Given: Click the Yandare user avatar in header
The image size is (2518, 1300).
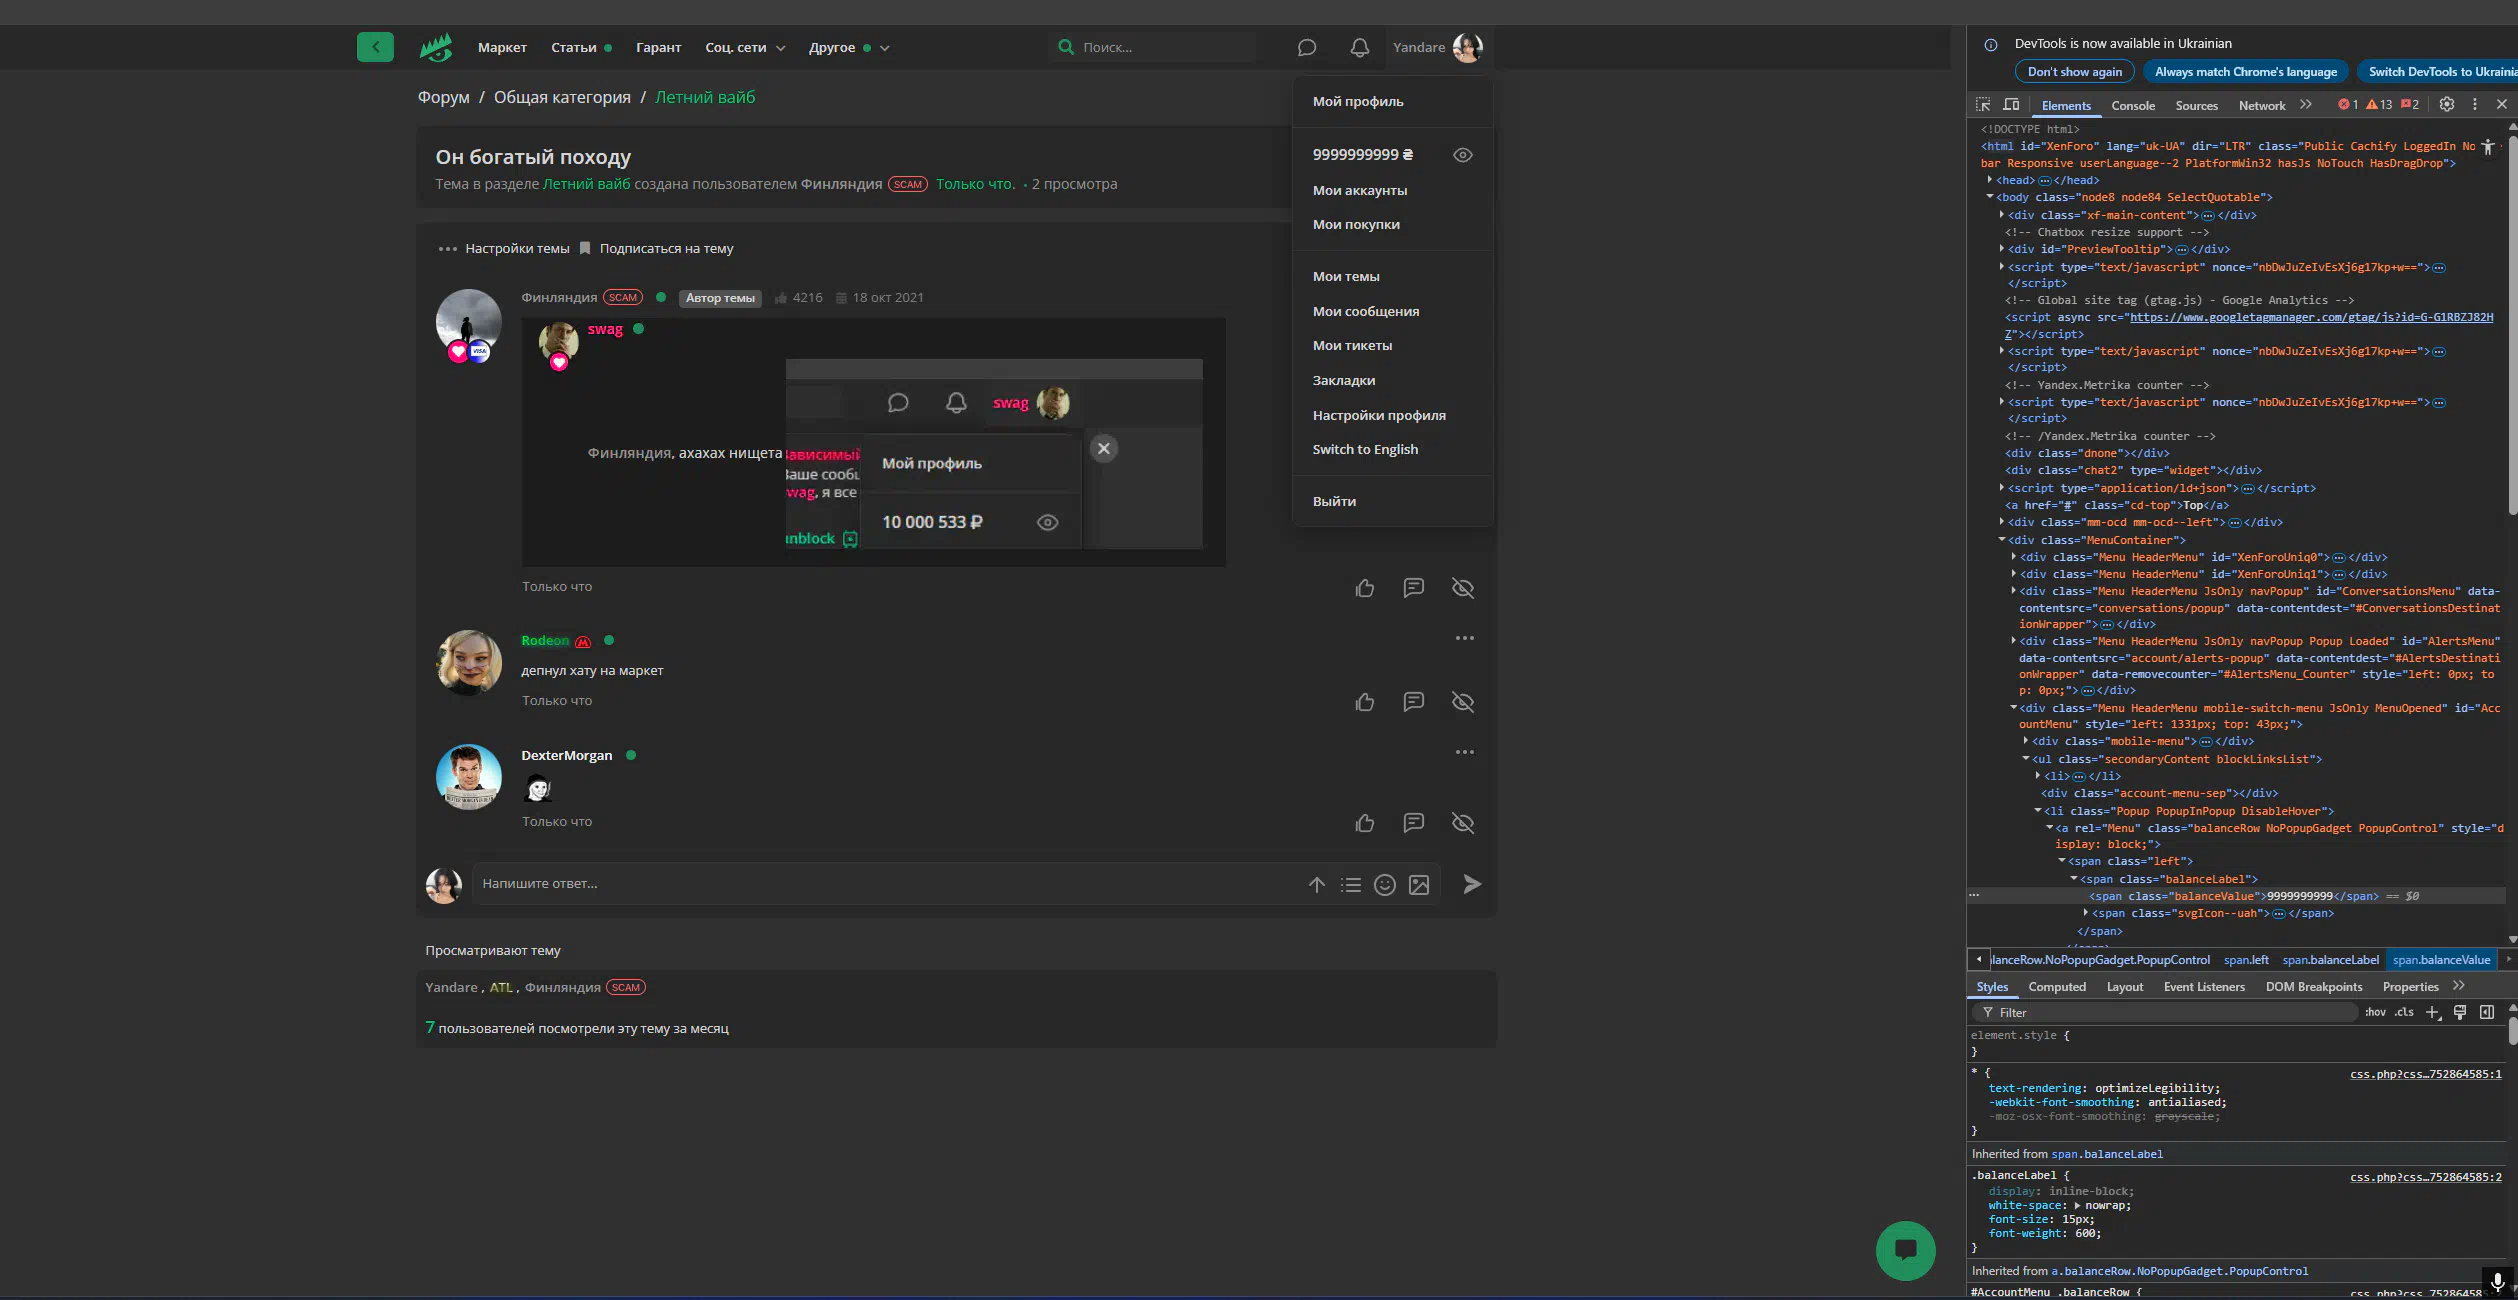Looking at the screenshot, I should click(x=1467, y=47).
